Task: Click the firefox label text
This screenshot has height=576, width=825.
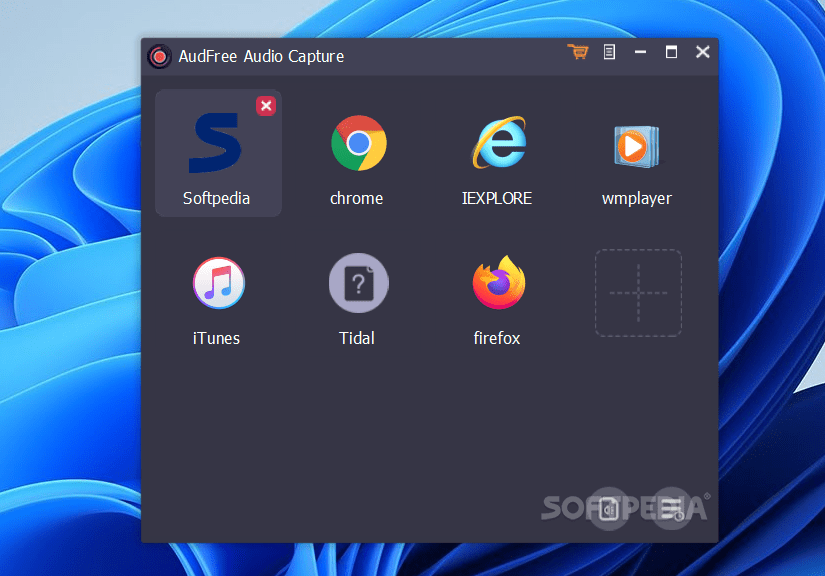Action: click(x=497, y=338)
